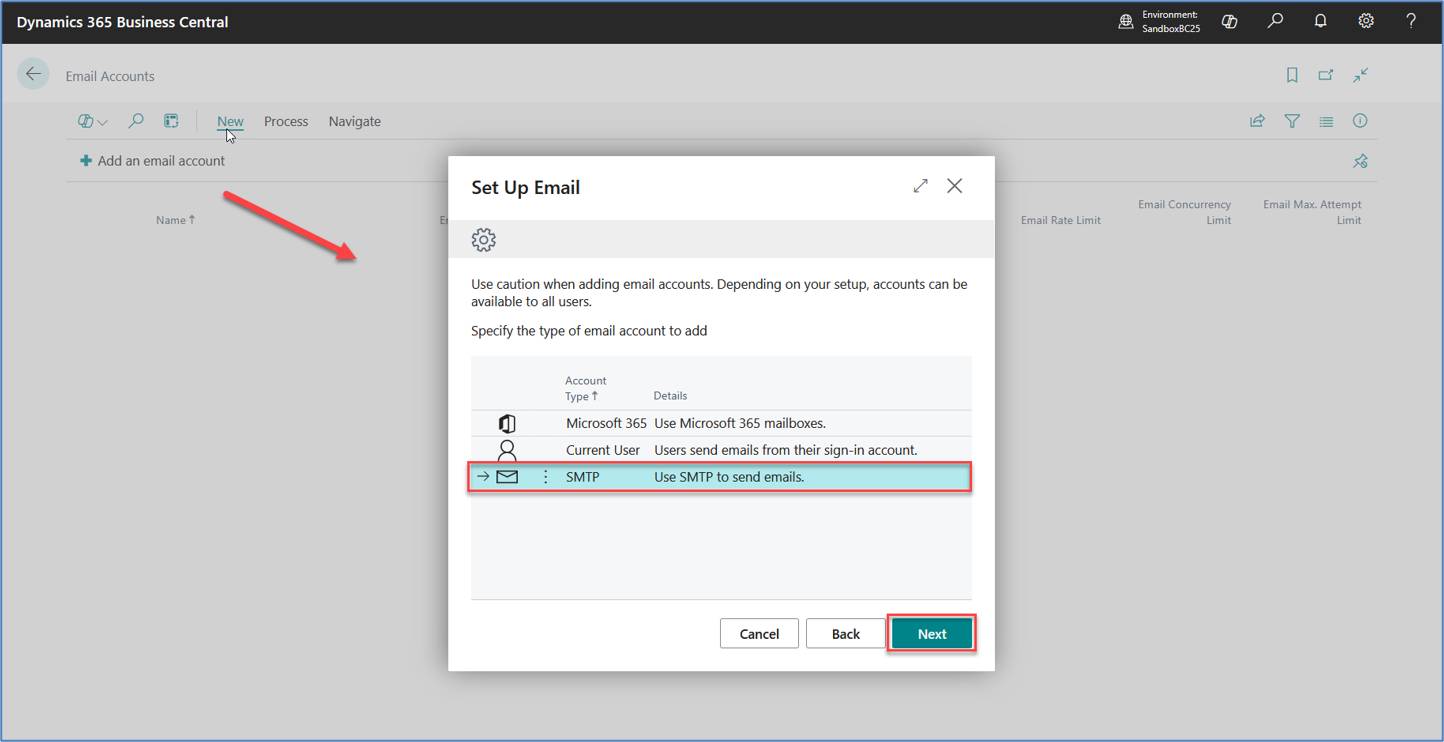
Task: Sort by the Account Type column
Action: coord(586,388)
